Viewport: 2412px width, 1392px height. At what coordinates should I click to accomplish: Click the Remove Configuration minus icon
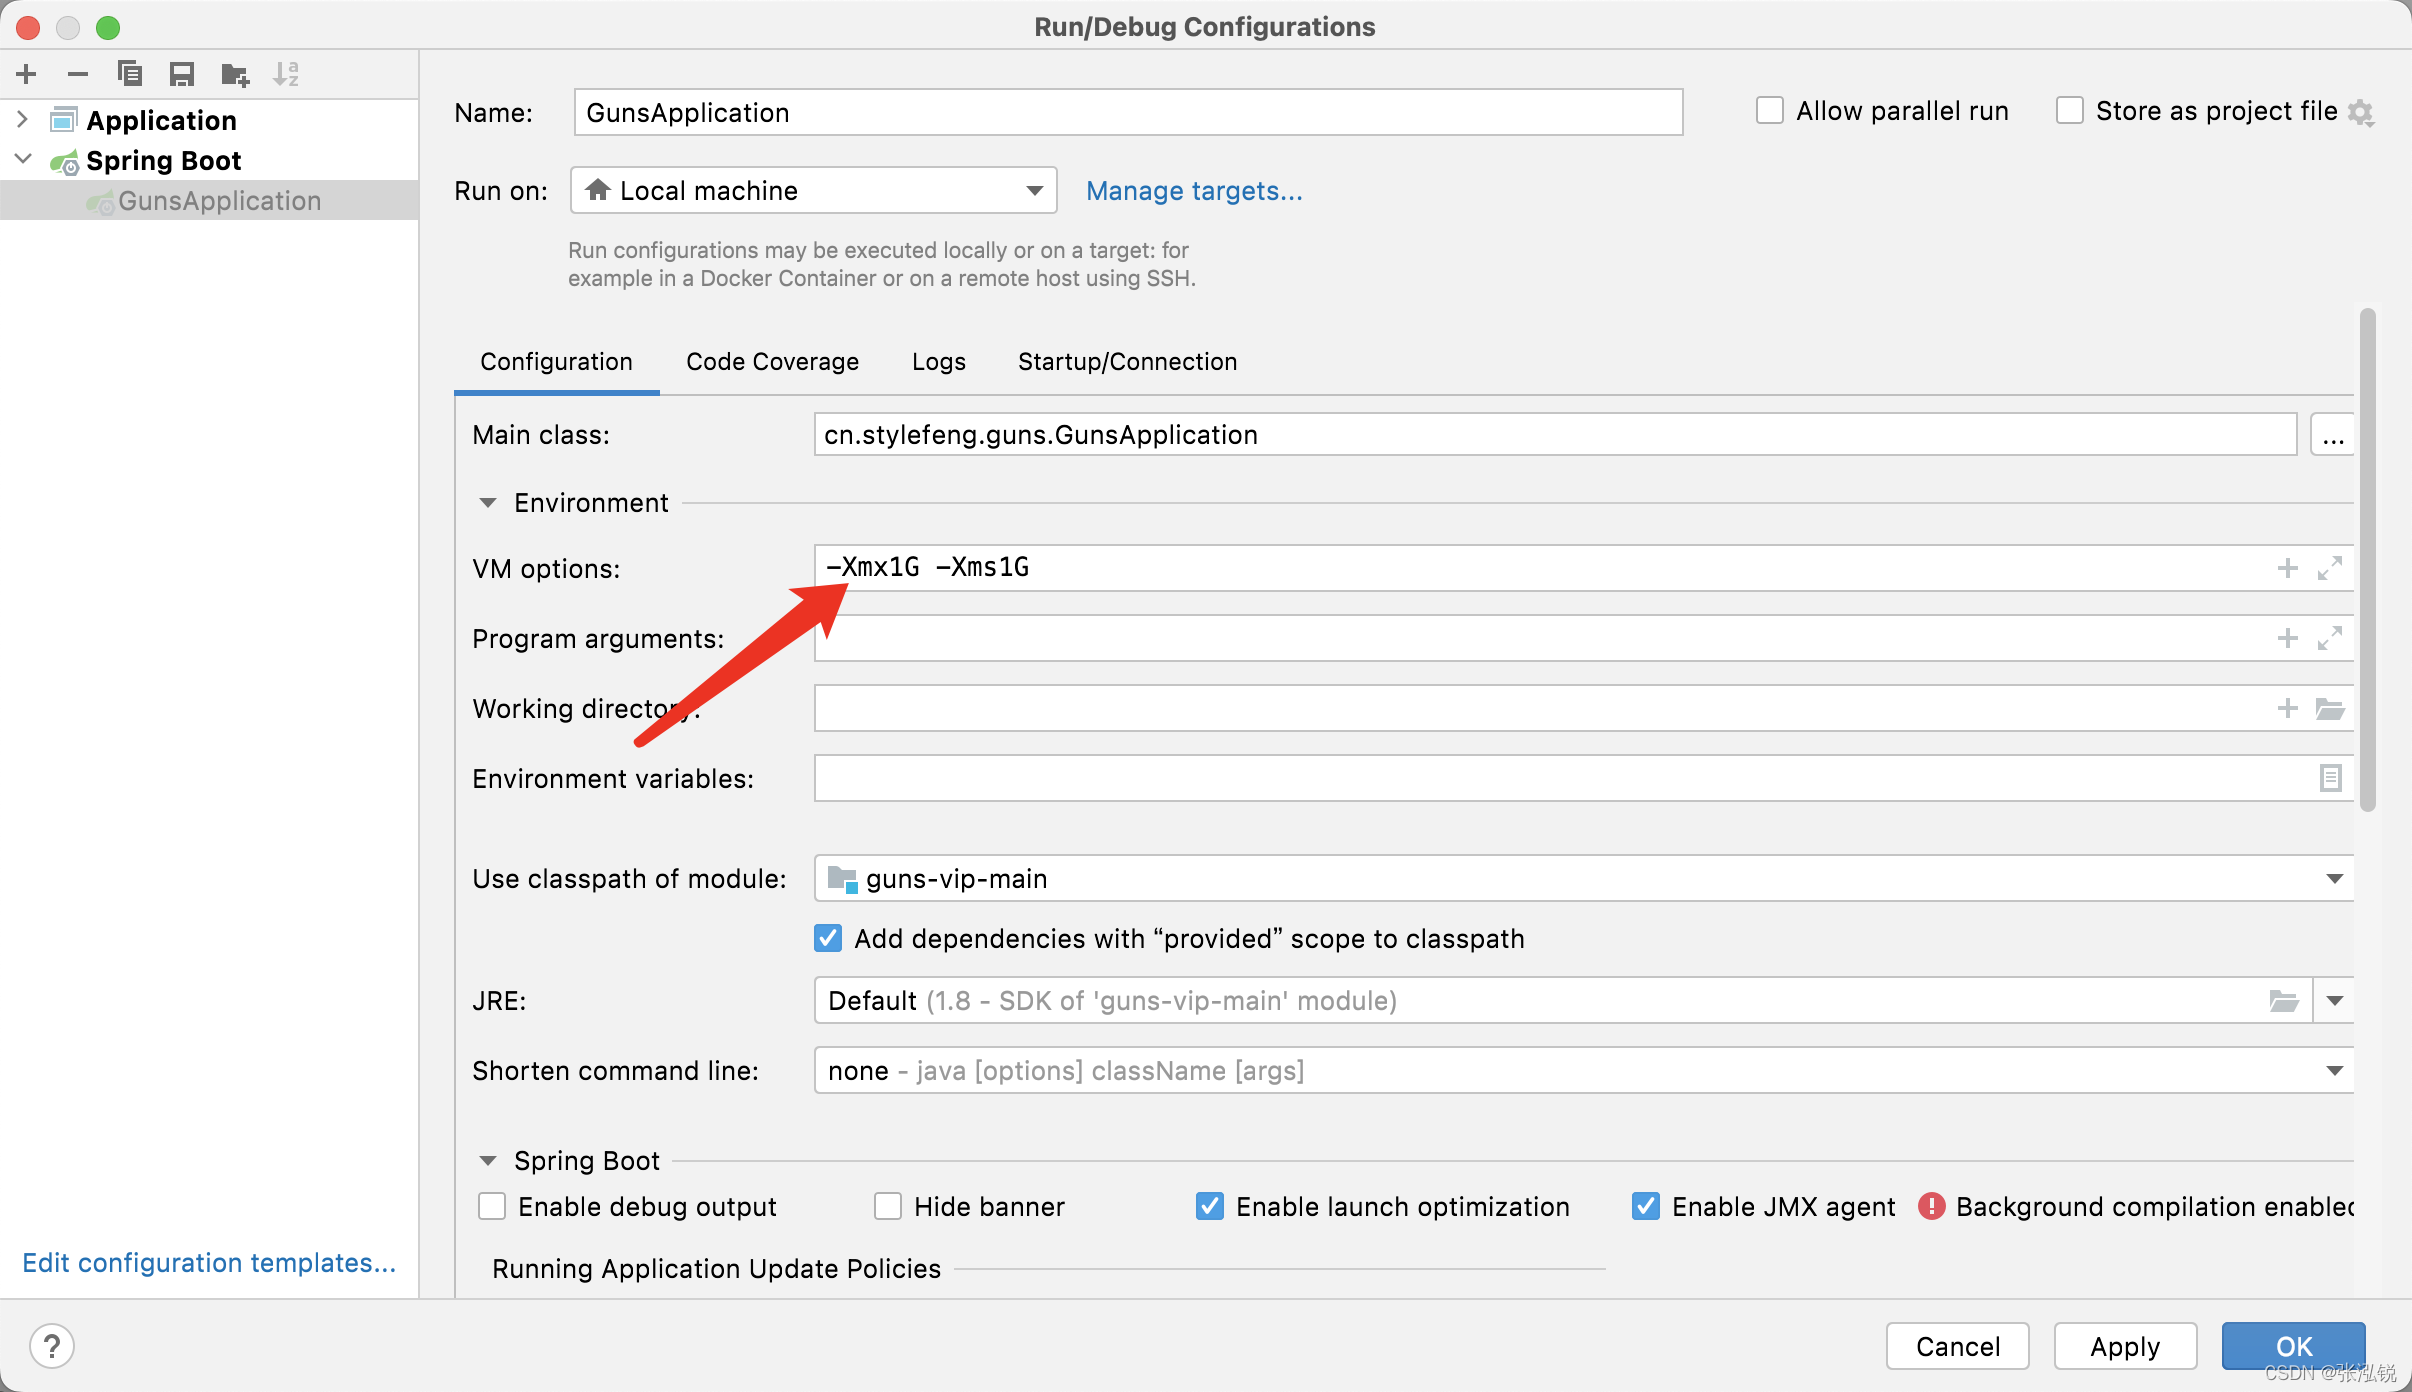click(78, 74)
